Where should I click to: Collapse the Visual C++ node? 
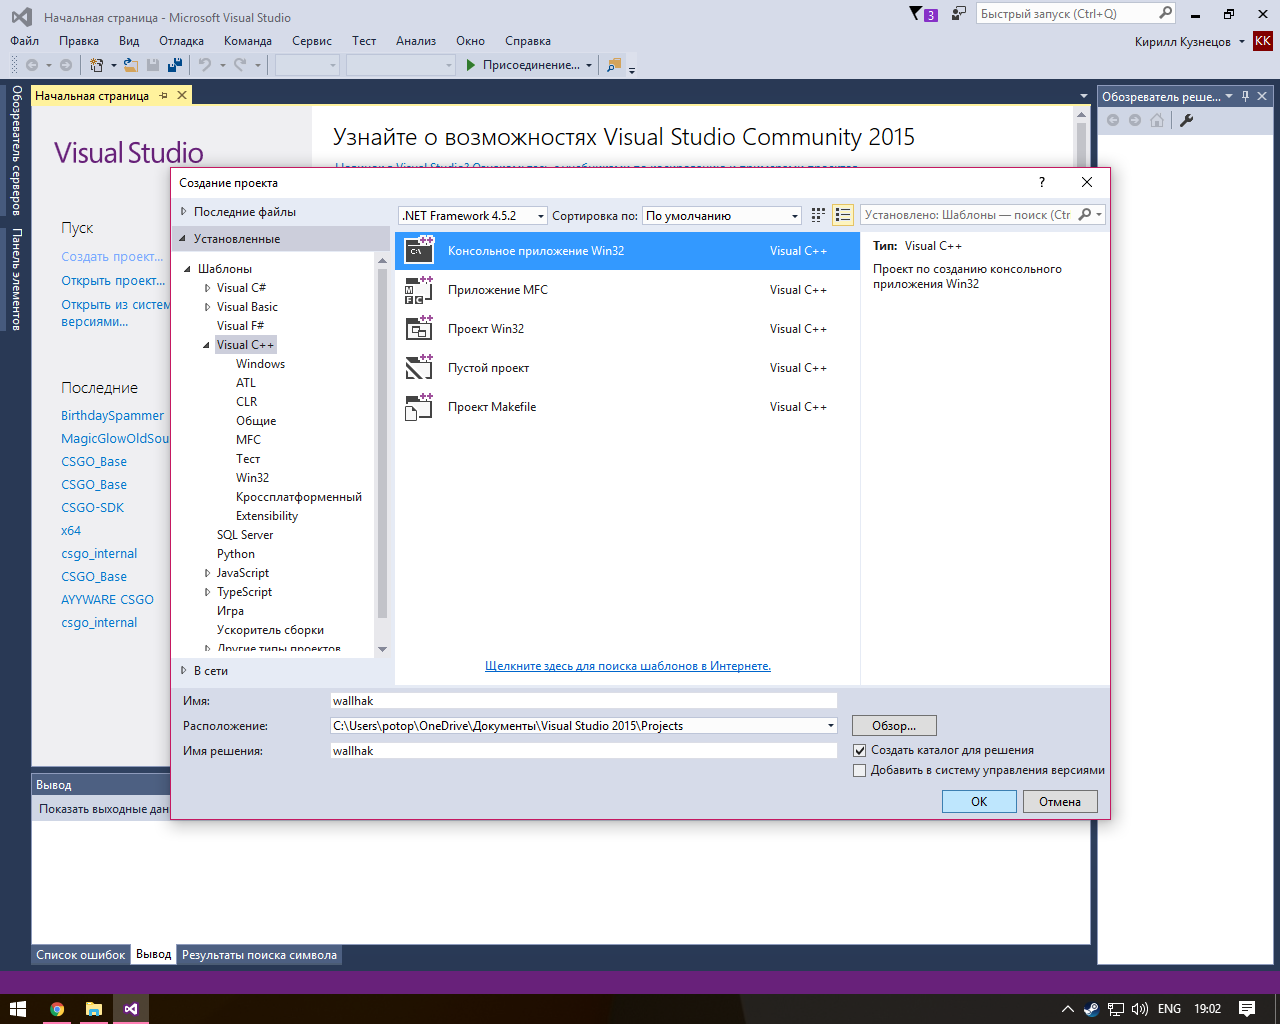coord(207,345)
